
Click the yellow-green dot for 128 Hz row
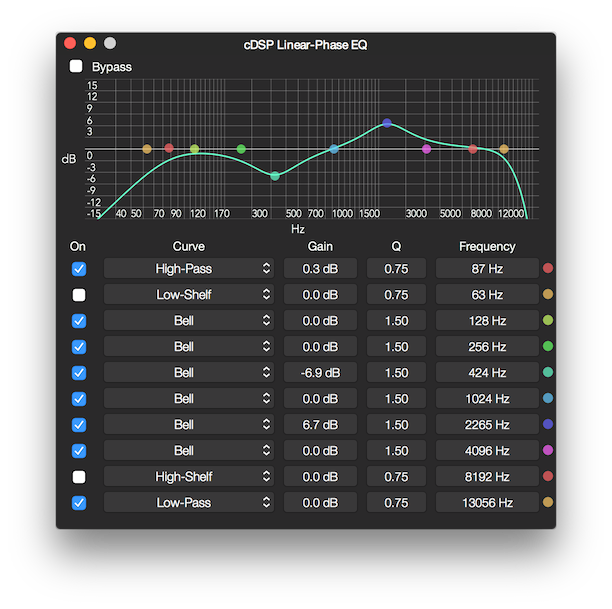tap(548, 320)
